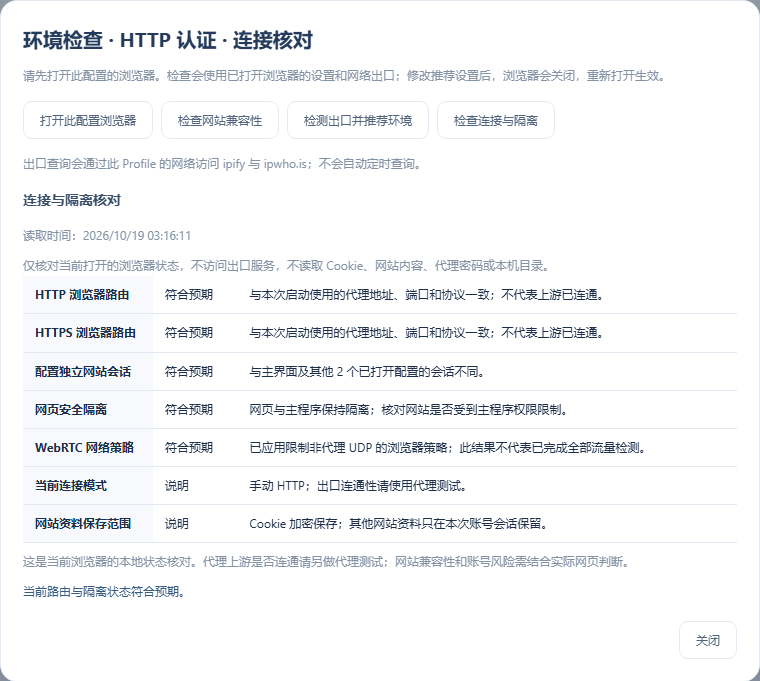Click 符合预期 status in HTTP 浏览器路由 row

[x=189, y=295]
